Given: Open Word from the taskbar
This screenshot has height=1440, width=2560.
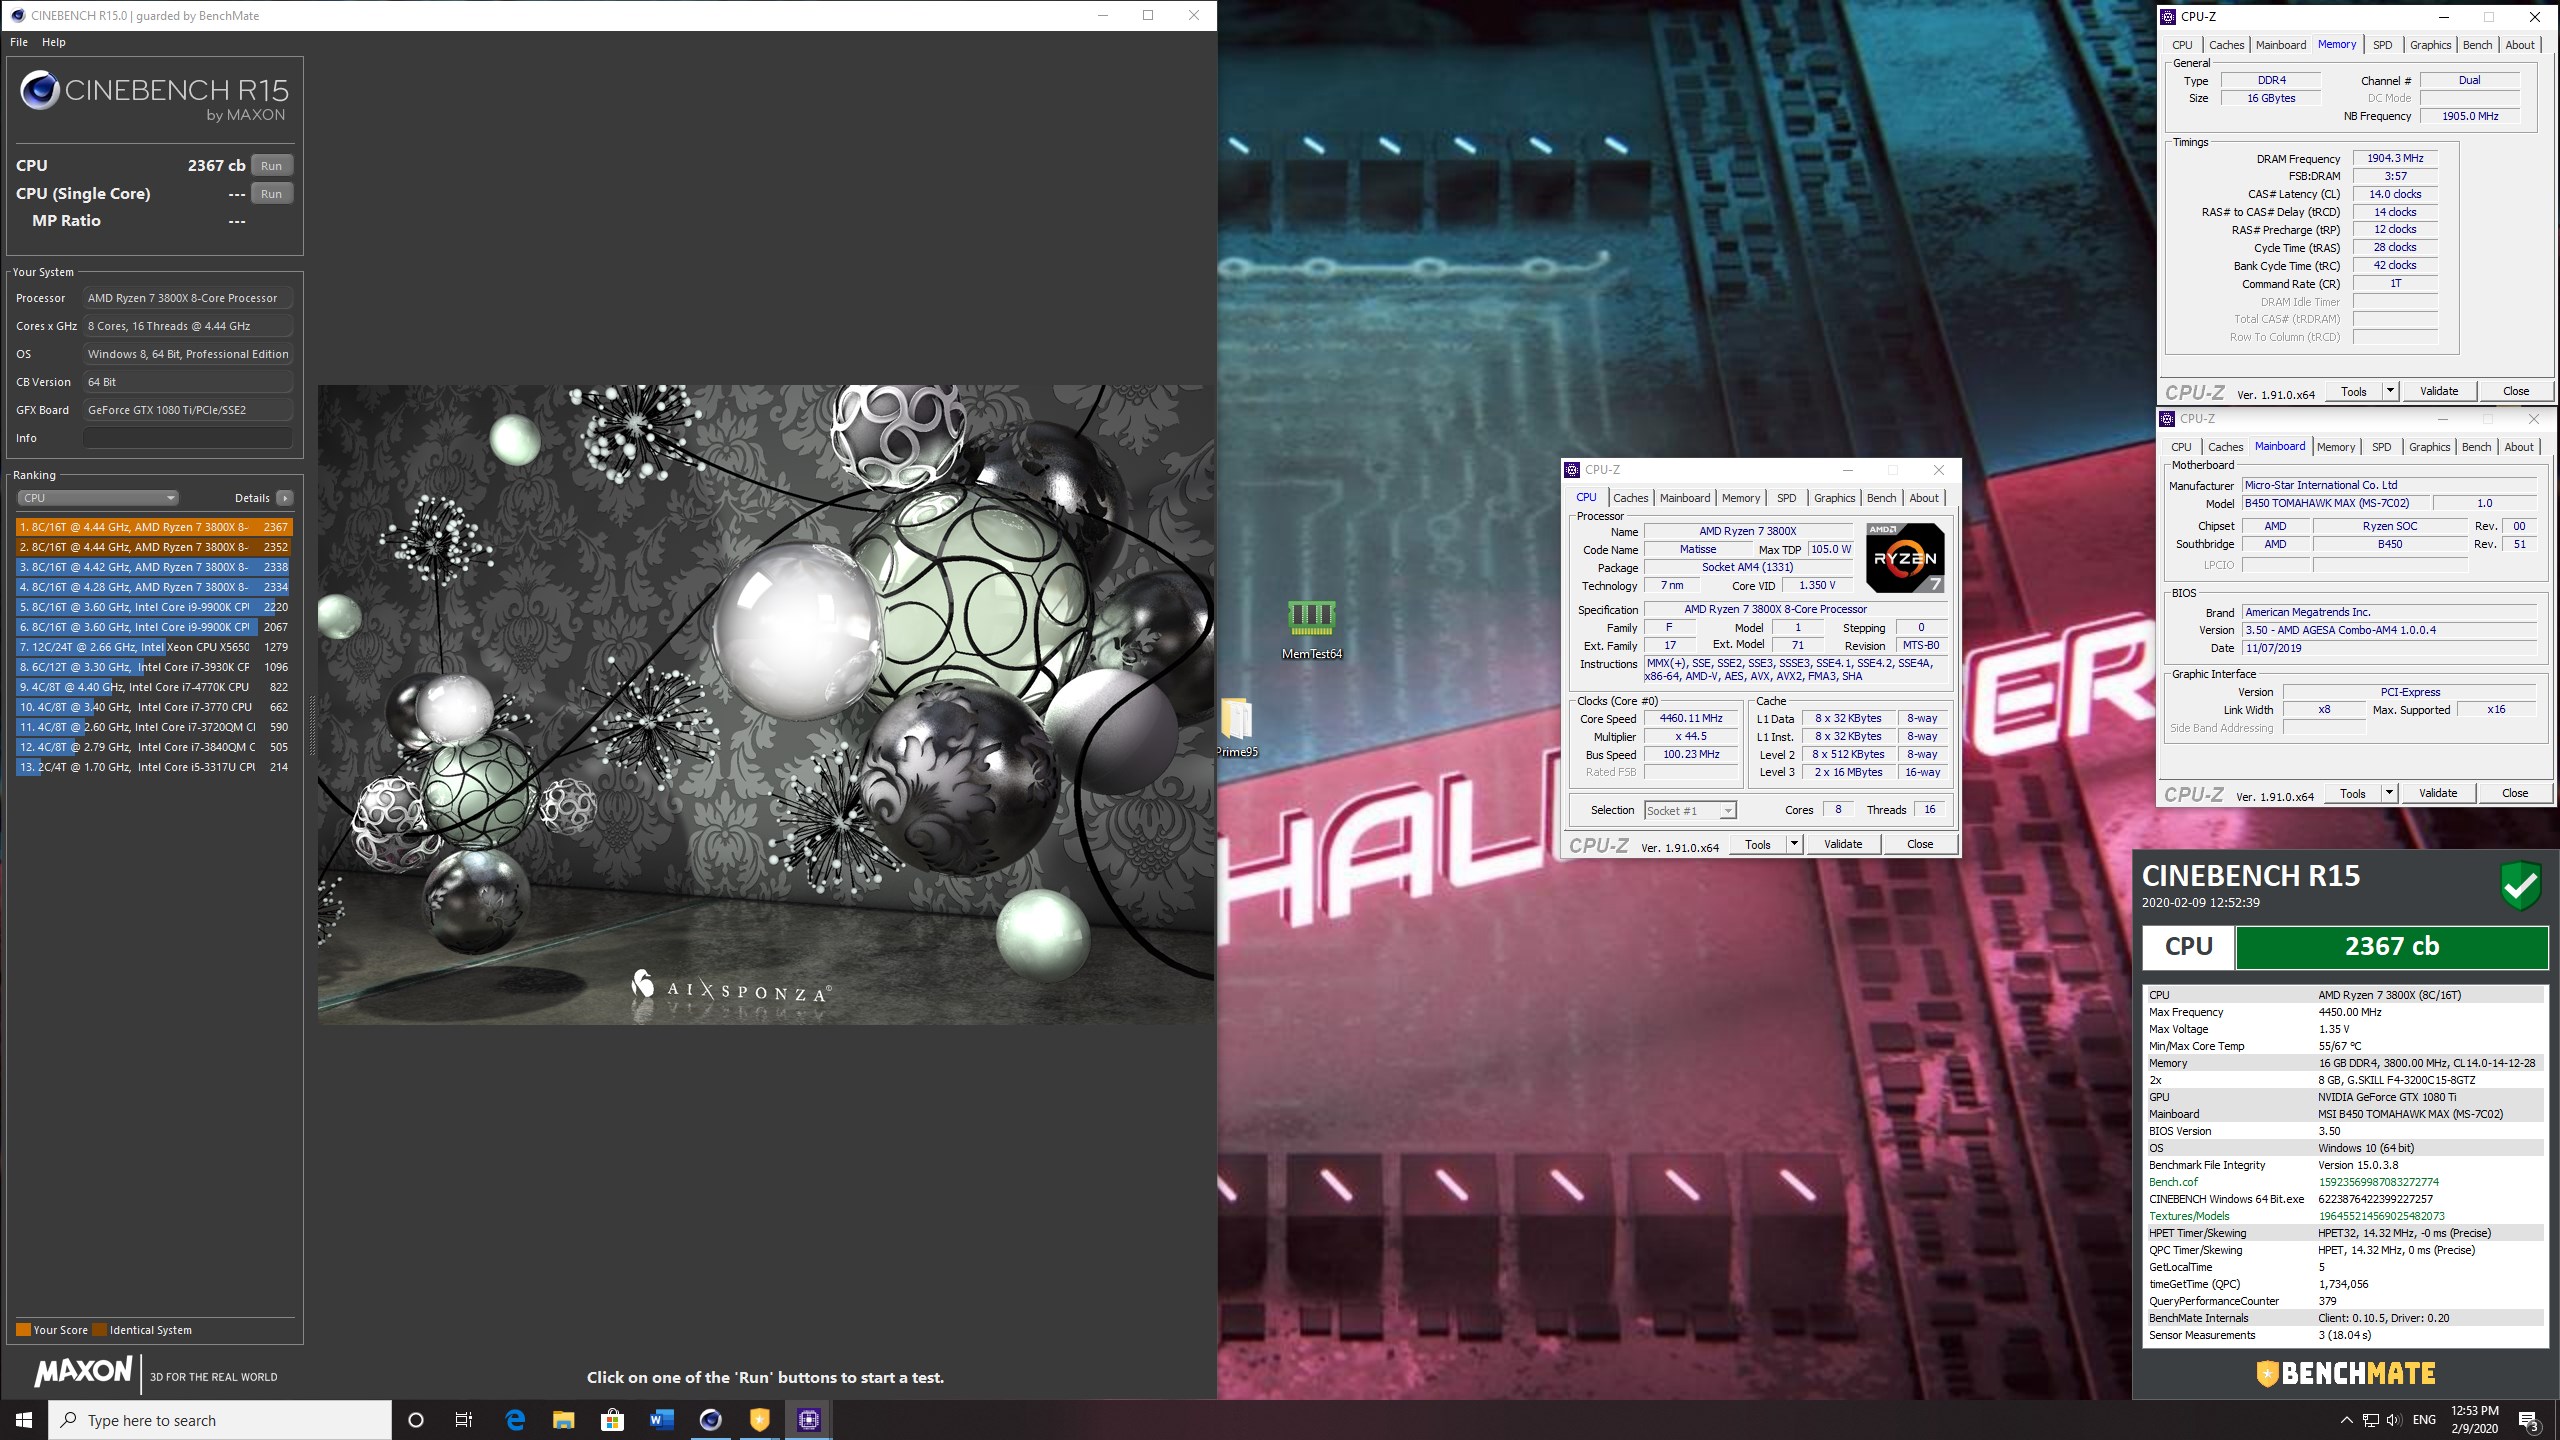Looking at the screenshot, I should (661, 1420).
